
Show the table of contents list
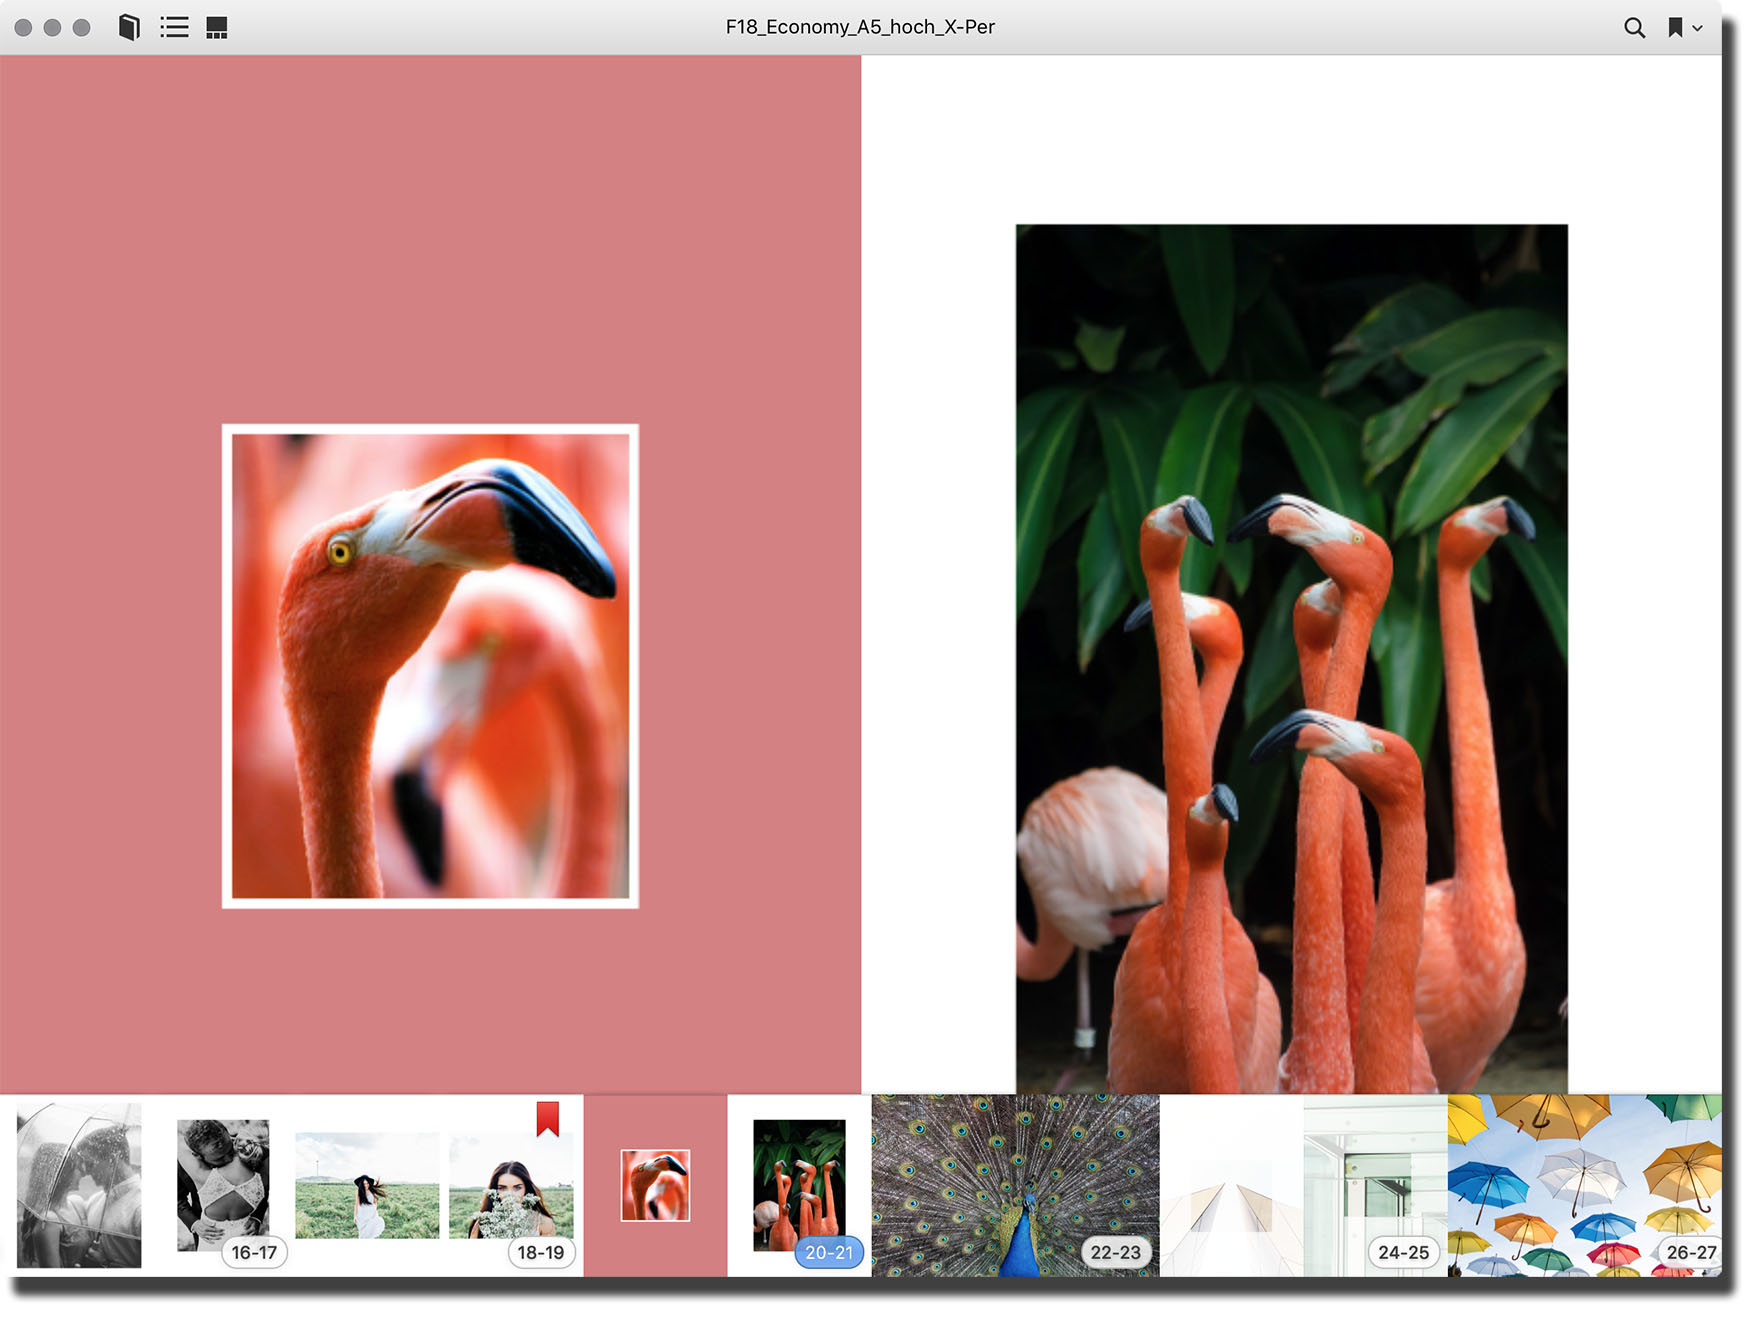tap(174, 27)
